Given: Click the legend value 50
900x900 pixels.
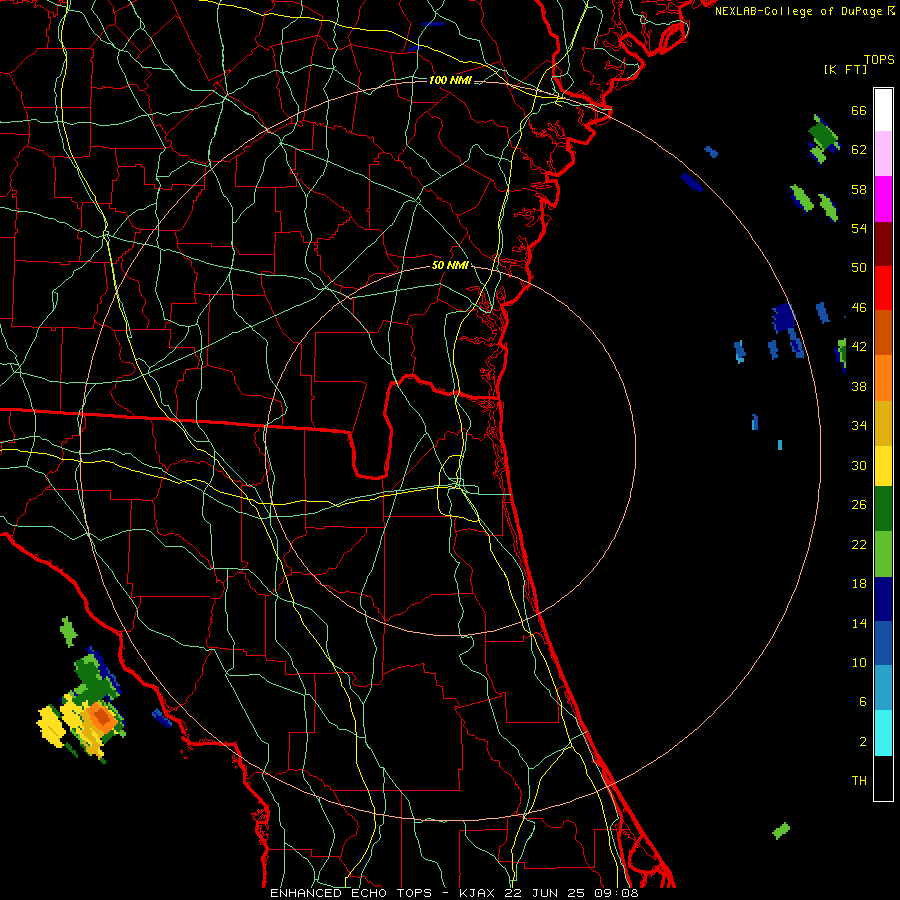Looking at the screenshot, I should 859,268.
